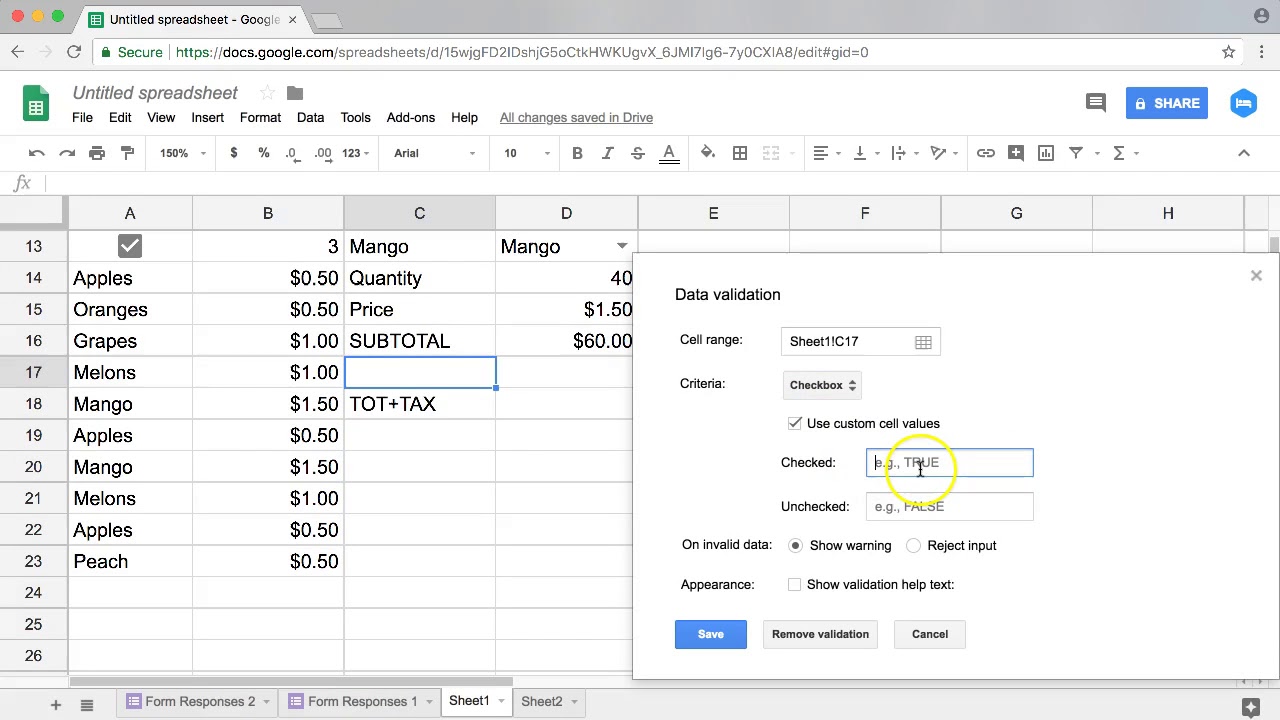This screenshot has width=1280, height=720.
Task: Format as currency with the dollar icon
Action: click(x=233, y=153)
